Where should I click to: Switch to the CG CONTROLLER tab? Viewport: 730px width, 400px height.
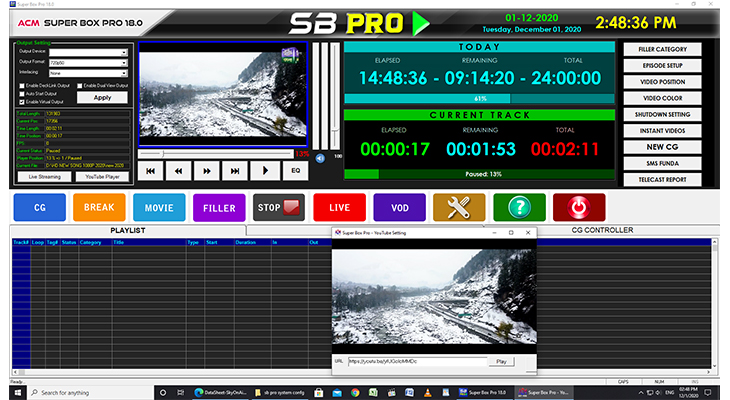[x=602, y=230]
